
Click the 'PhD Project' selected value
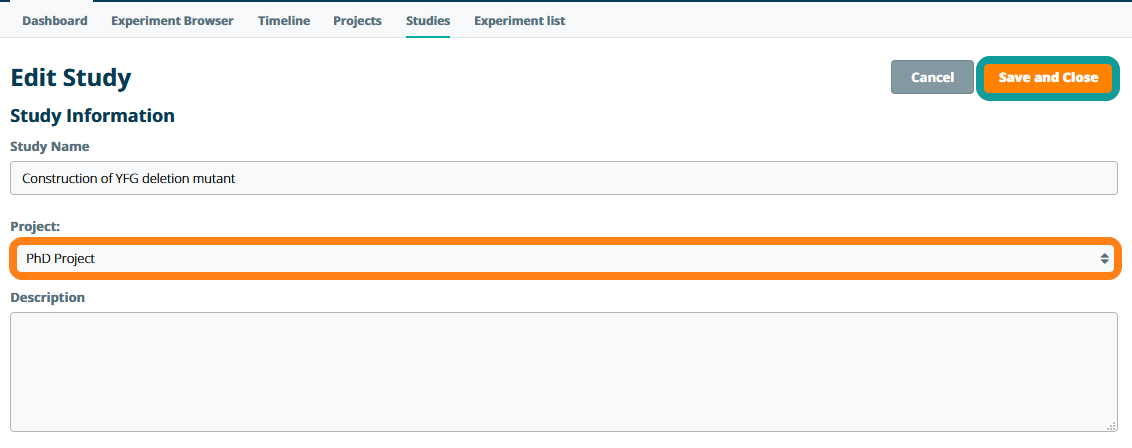click(x=60, y=259)
